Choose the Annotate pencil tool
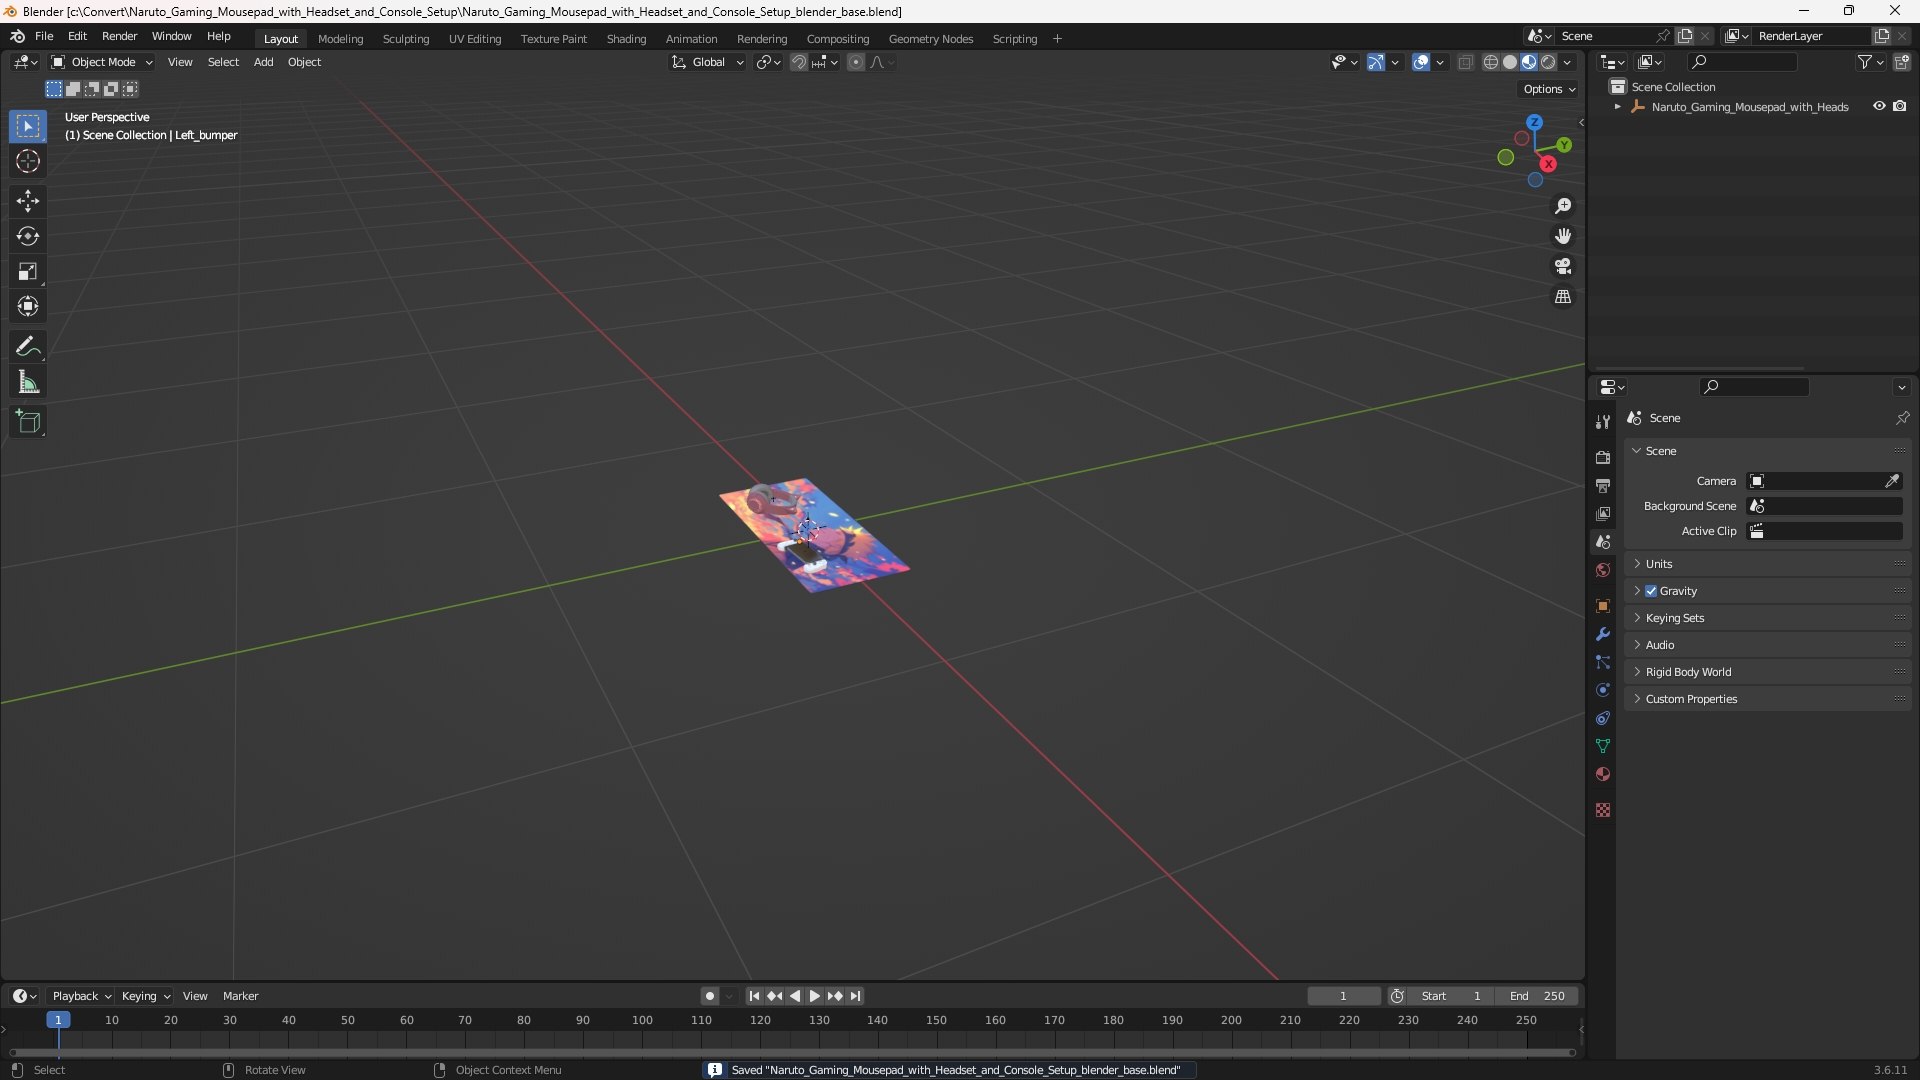The height and width of the screenshot is (1080, 1920). (x=28, y=347)
